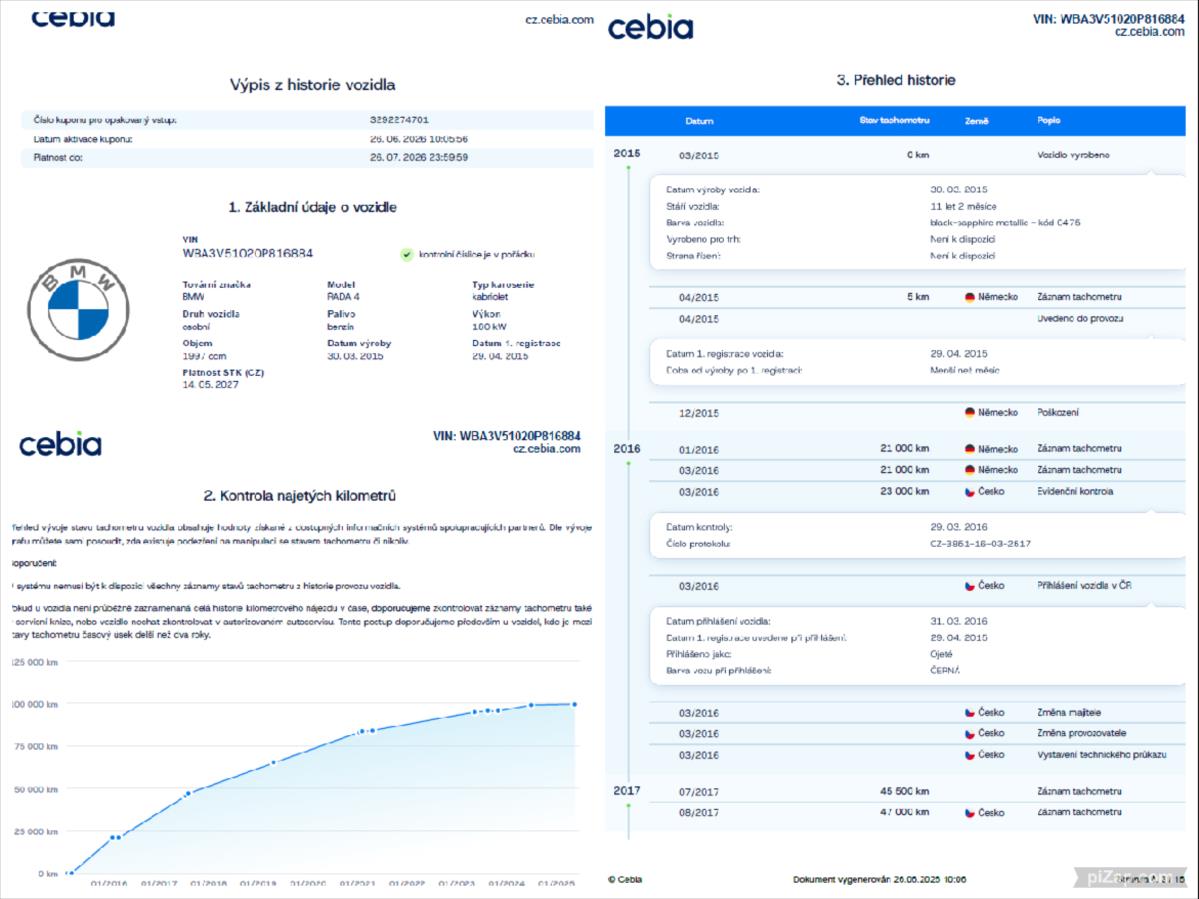Click the Poškození description in 12/2015 row
This screenshot has height=899, width=1199.
1058,412
